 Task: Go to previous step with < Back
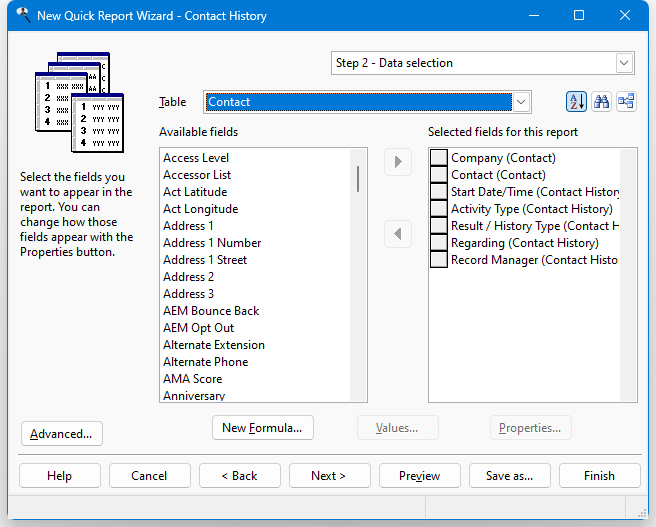(240, 476)
